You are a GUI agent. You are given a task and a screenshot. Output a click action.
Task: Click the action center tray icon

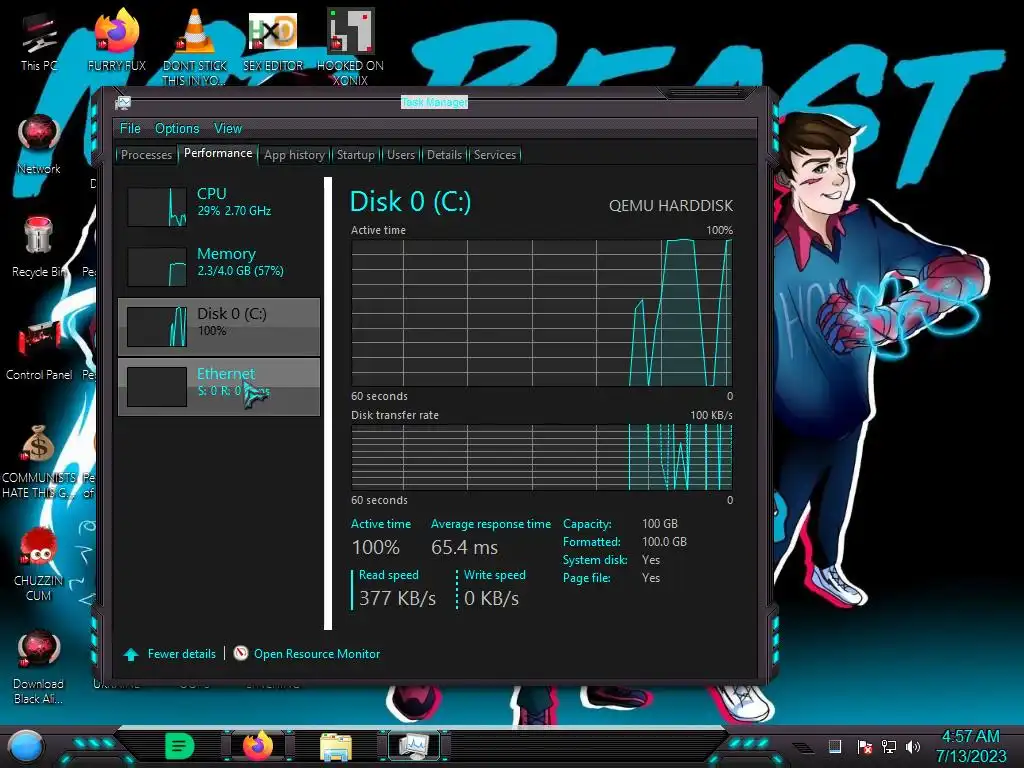click(x=835, y=746)
